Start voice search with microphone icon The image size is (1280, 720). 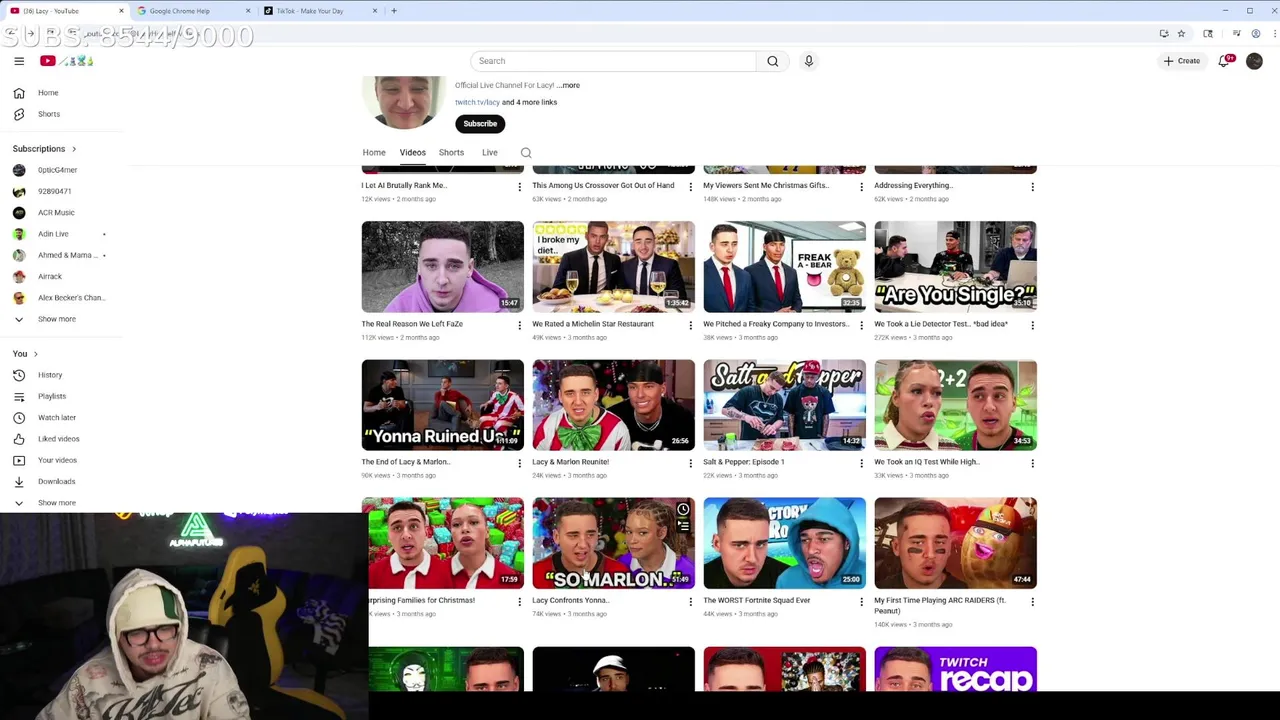point(809,61)
